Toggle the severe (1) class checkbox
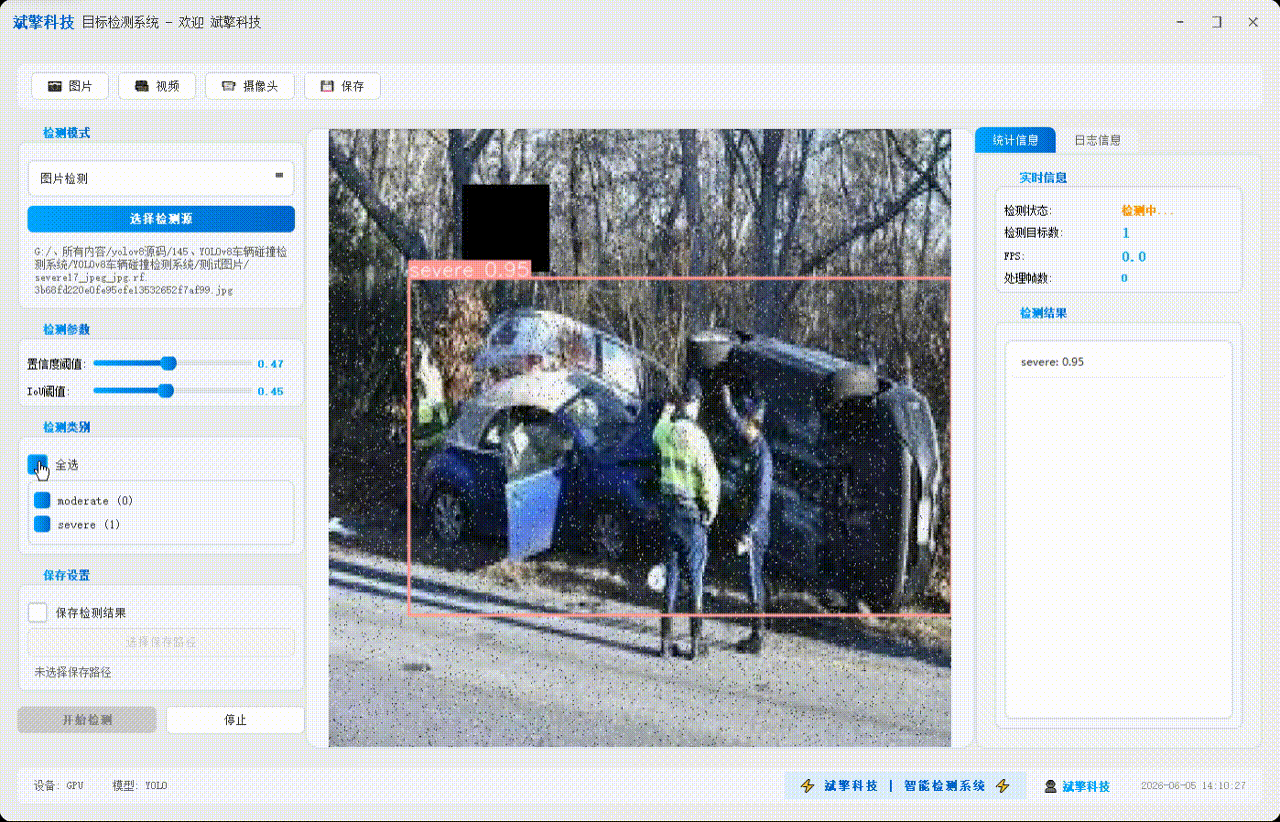The image size is (1280, 822). [42, 524]
